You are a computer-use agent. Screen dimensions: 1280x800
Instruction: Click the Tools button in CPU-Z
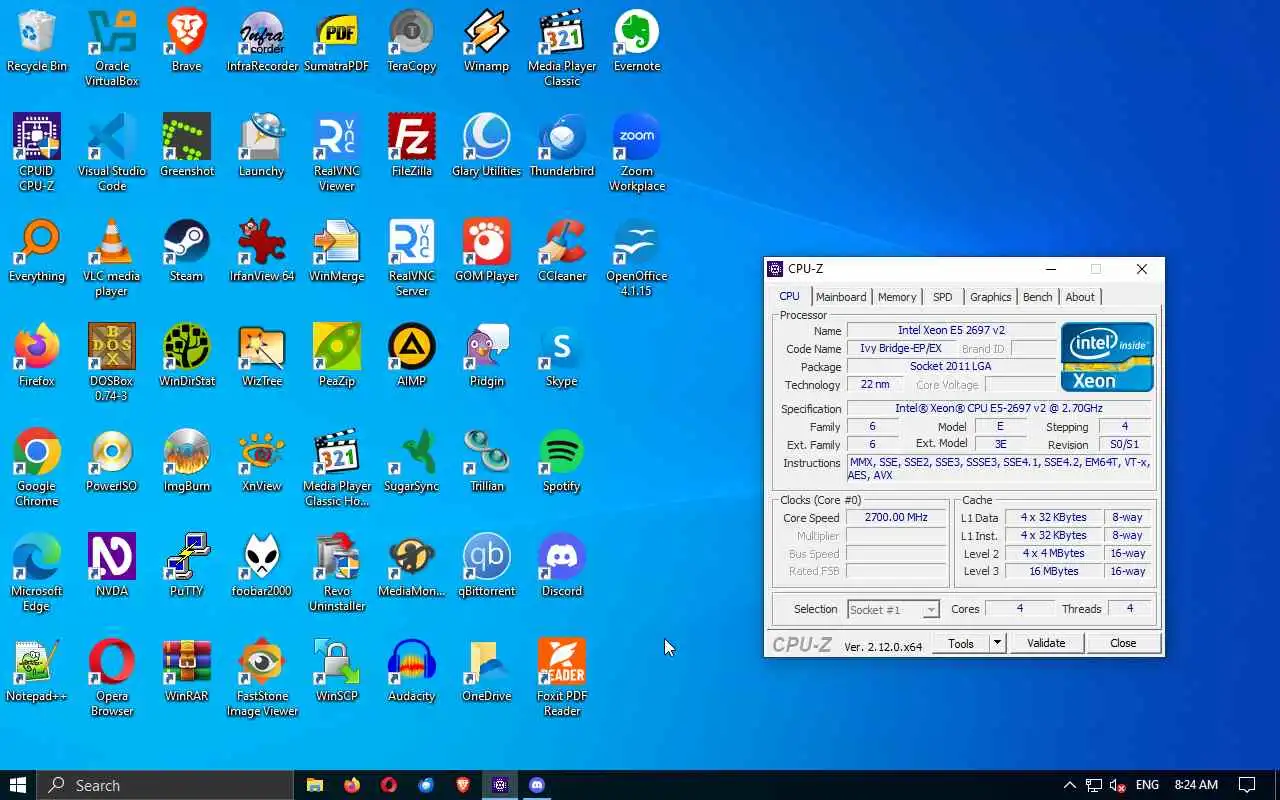[961, 643]
